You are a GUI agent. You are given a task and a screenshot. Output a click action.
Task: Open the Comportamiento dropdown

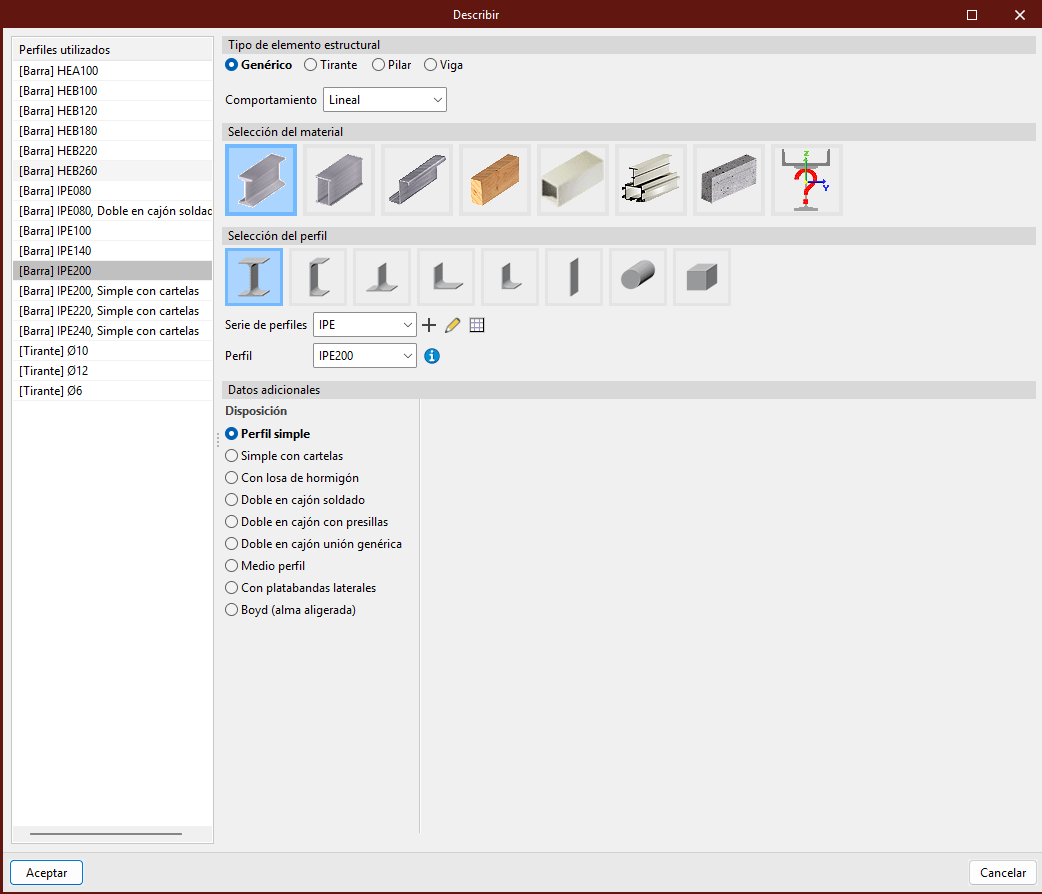point(385,100)
